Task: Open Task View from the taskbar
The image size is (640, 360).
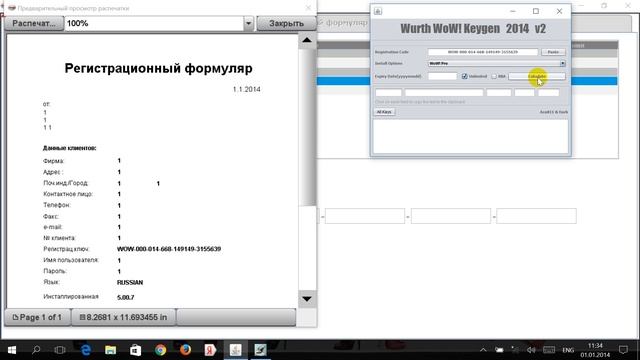Action: [x=60, y=350]
